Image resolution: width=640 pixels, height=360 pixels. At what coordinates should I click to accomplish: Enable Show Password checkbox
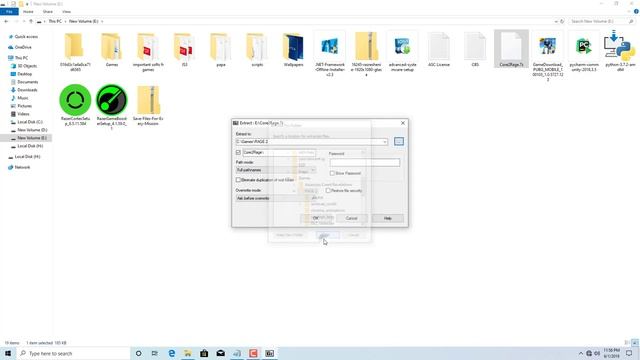[332, 173]
